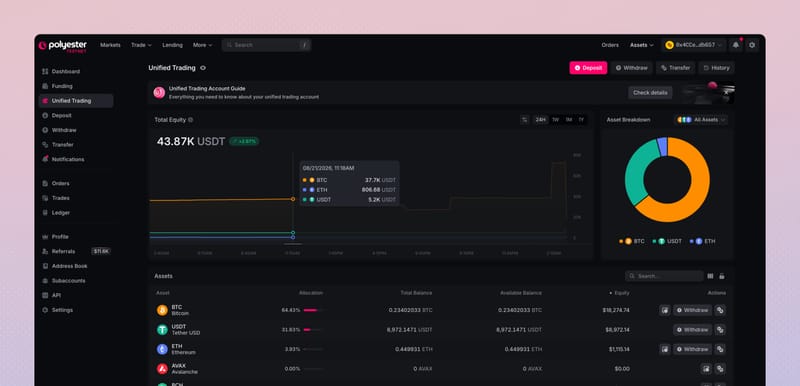Click the transfer icon in BTC row
Screen dimensions: 800x386
[720, 310]
